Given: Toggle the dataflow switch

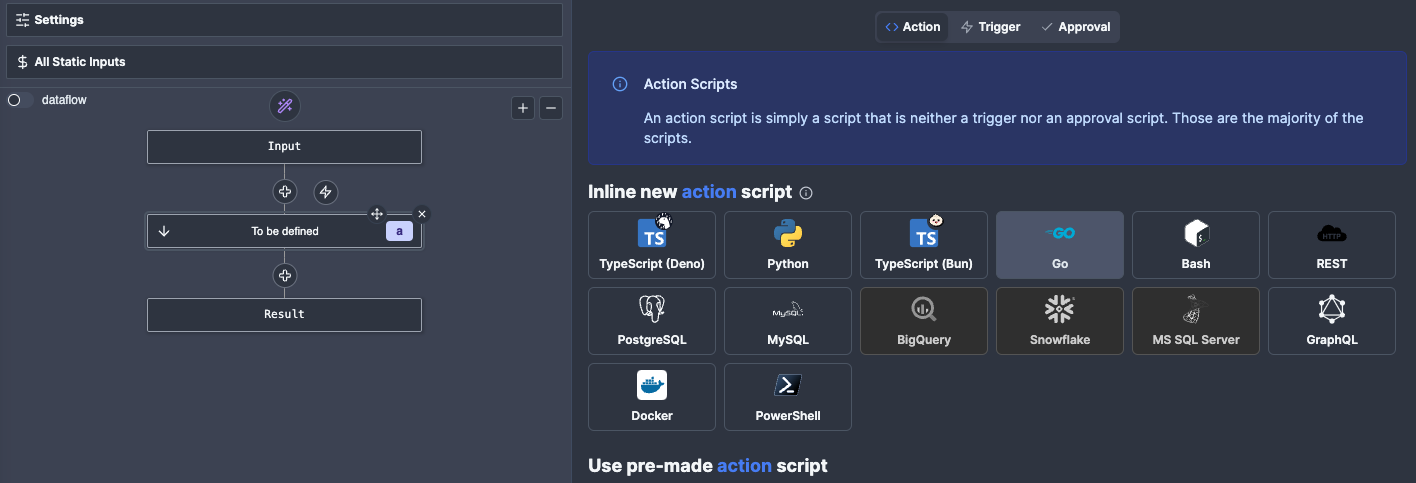Looking at the screenshot, I should [20, 100].
